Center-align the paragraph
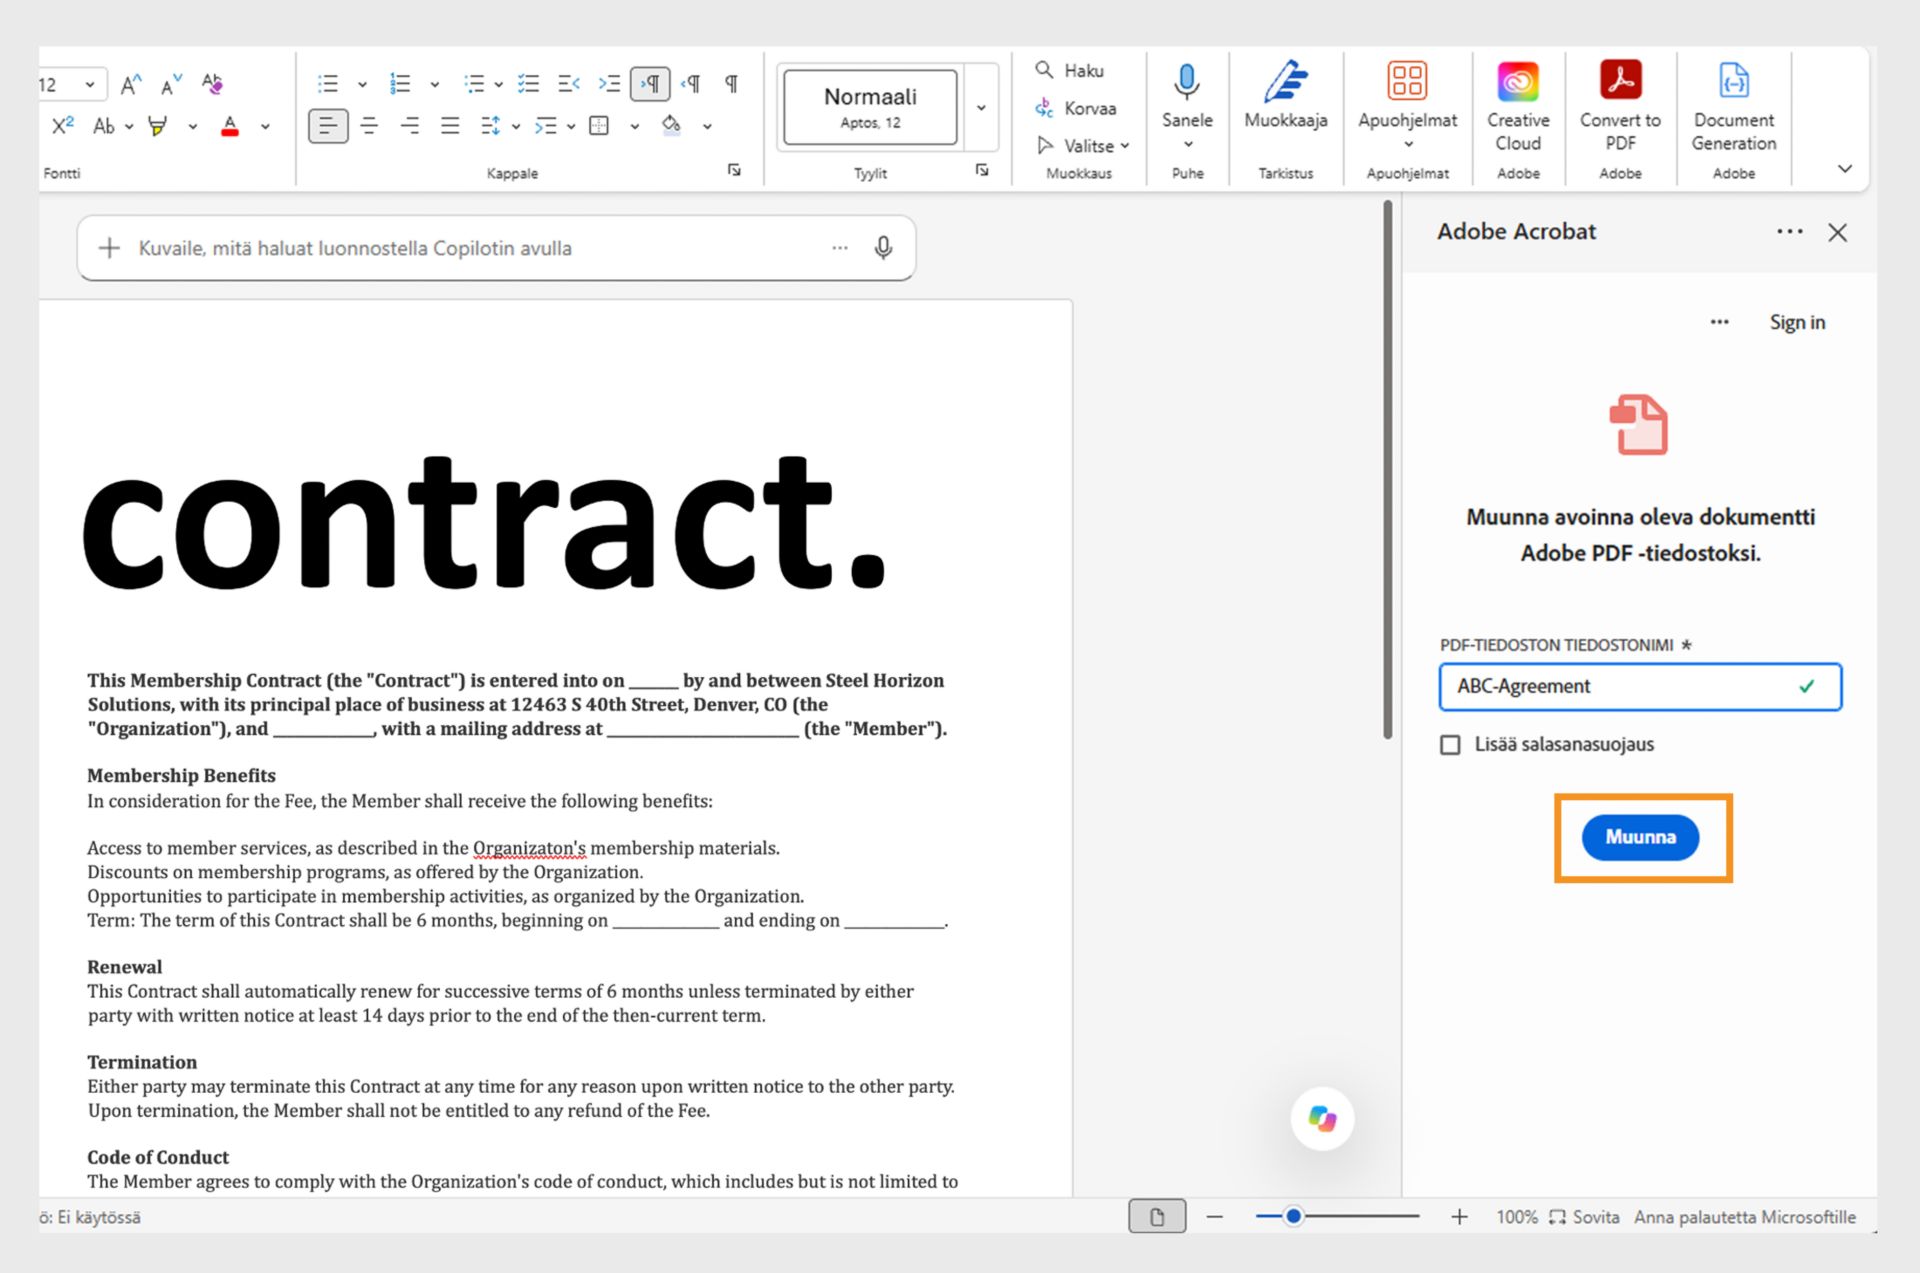 (369, 125)
